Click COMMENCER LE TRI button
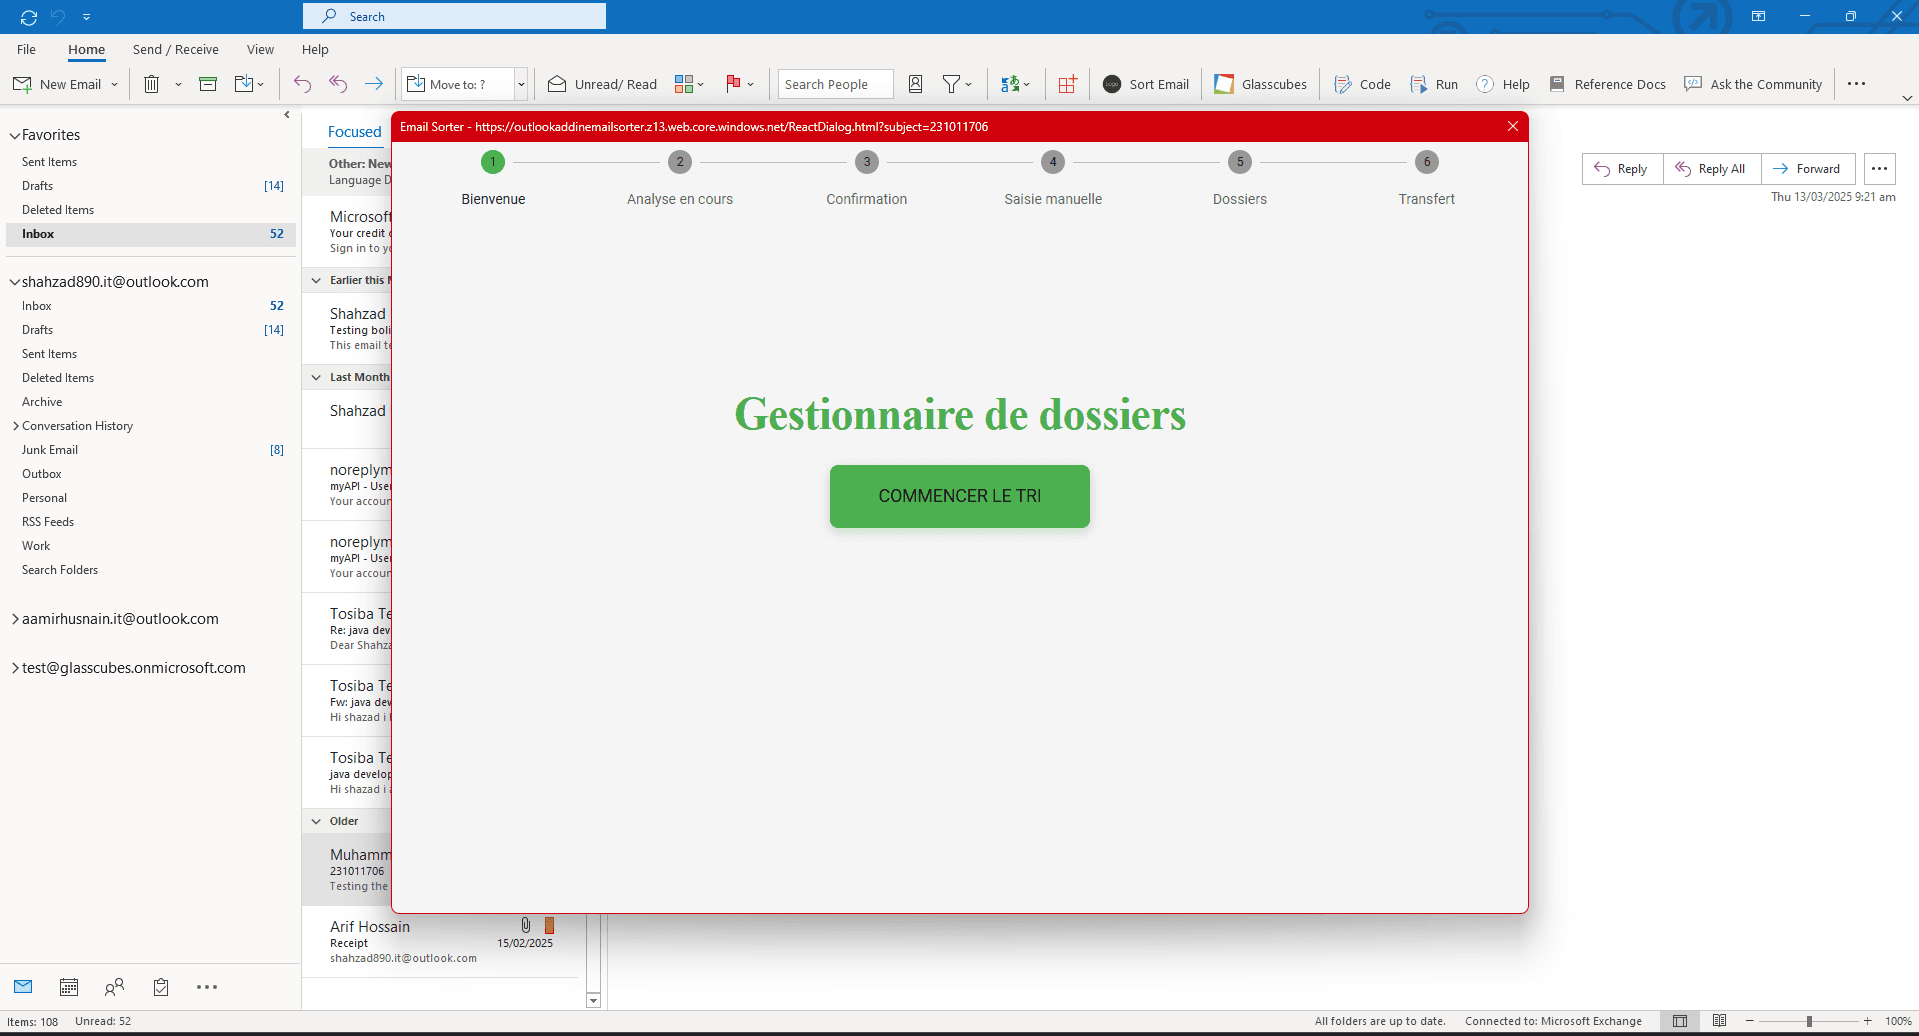Image resolution: width=1919 pixels, height=1036 pixels. [x=959, y=496]
